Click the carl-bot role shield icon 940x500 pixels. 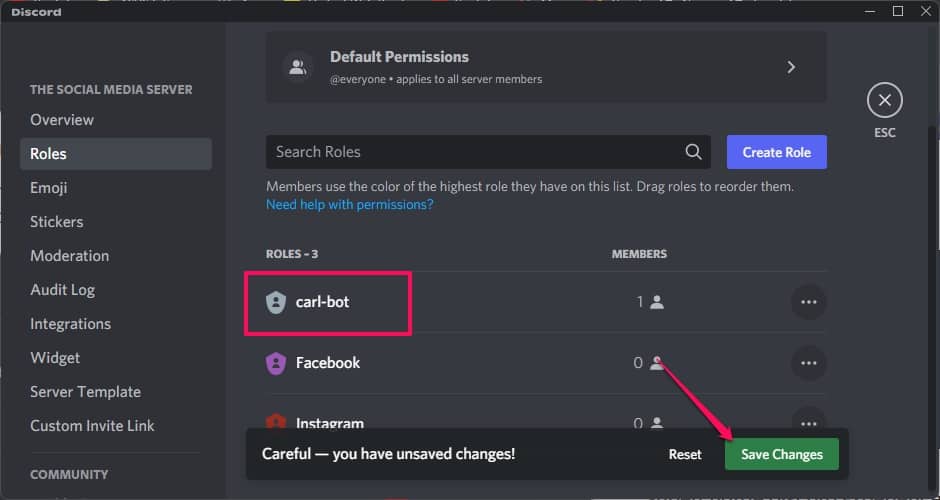[276, 302]
